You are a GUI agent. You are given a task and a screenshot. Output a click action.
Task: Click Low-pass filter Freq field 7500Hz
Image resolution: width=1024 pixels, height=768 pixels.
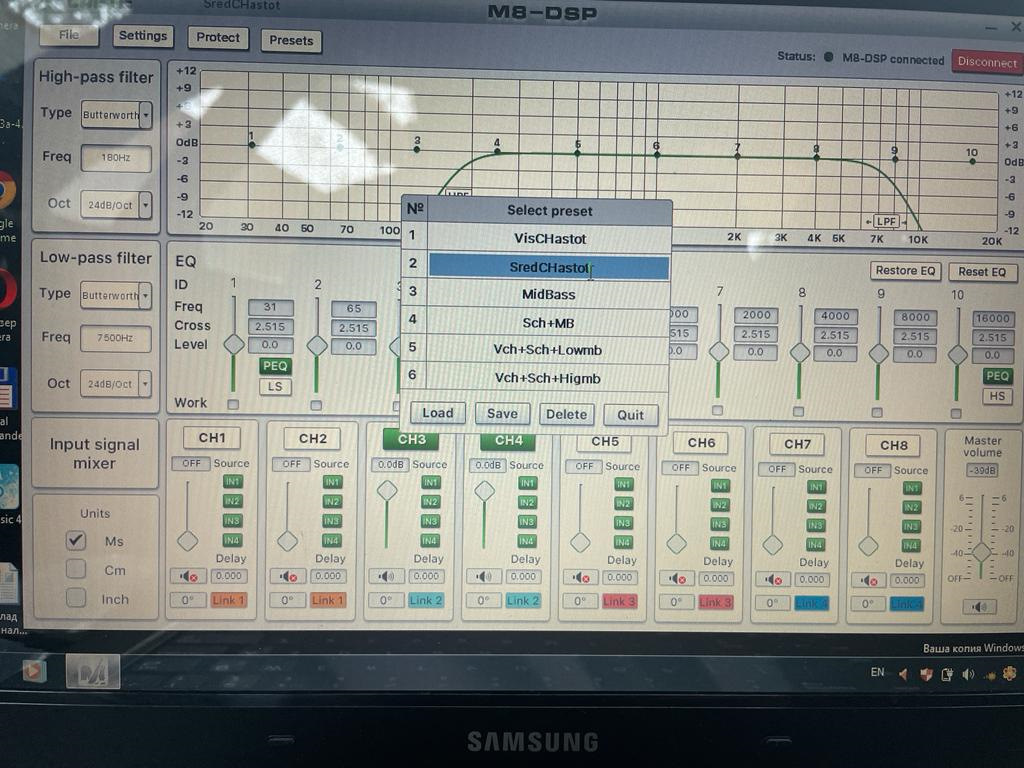pyautogui.click(x=116, y=338)
